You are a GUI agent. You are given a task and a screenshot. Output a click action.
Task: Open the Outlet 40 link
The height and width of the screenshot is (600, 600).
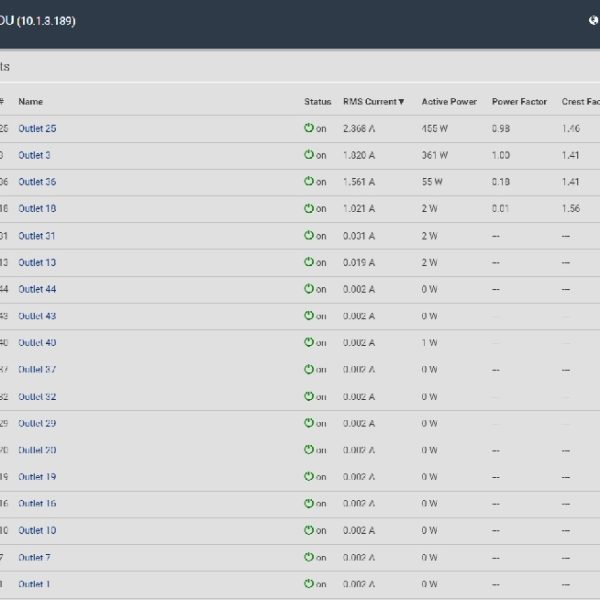point(37,342)
